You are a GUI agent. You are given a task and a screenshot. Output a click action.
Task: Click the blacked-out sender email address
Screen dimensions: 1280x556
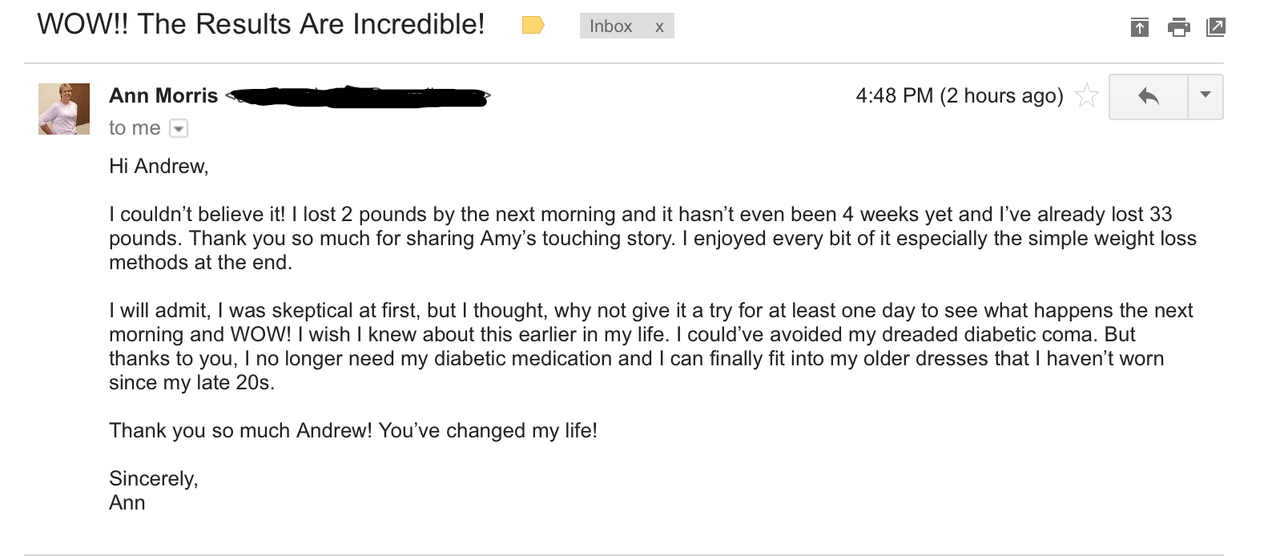tap(357, 97)
